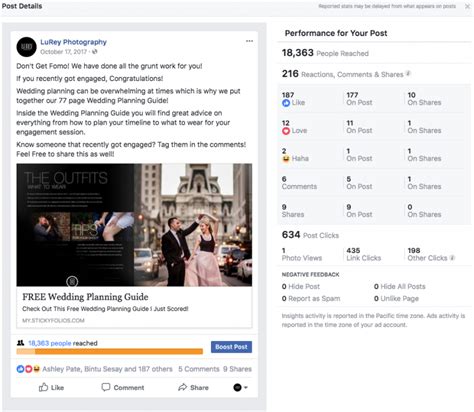Open the profile selector dropdown arrow
This screenshot has width=474, height=412.
click(246, 387)
